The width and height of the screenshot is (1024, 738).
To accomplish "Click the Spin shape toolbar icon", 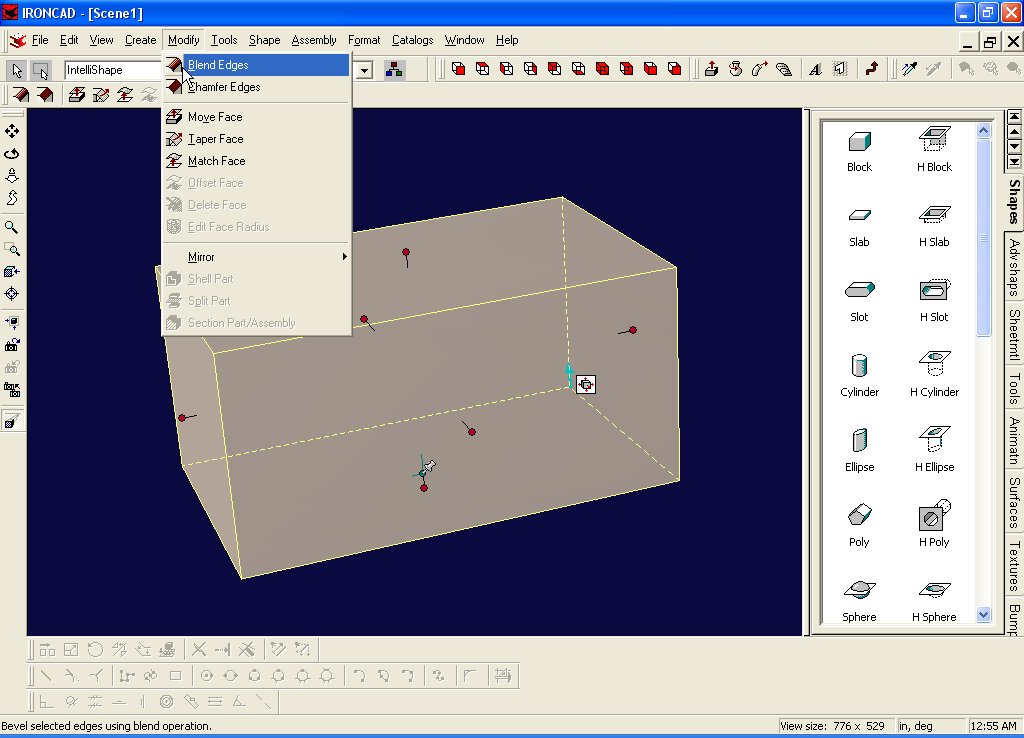I will pos(736,69).
